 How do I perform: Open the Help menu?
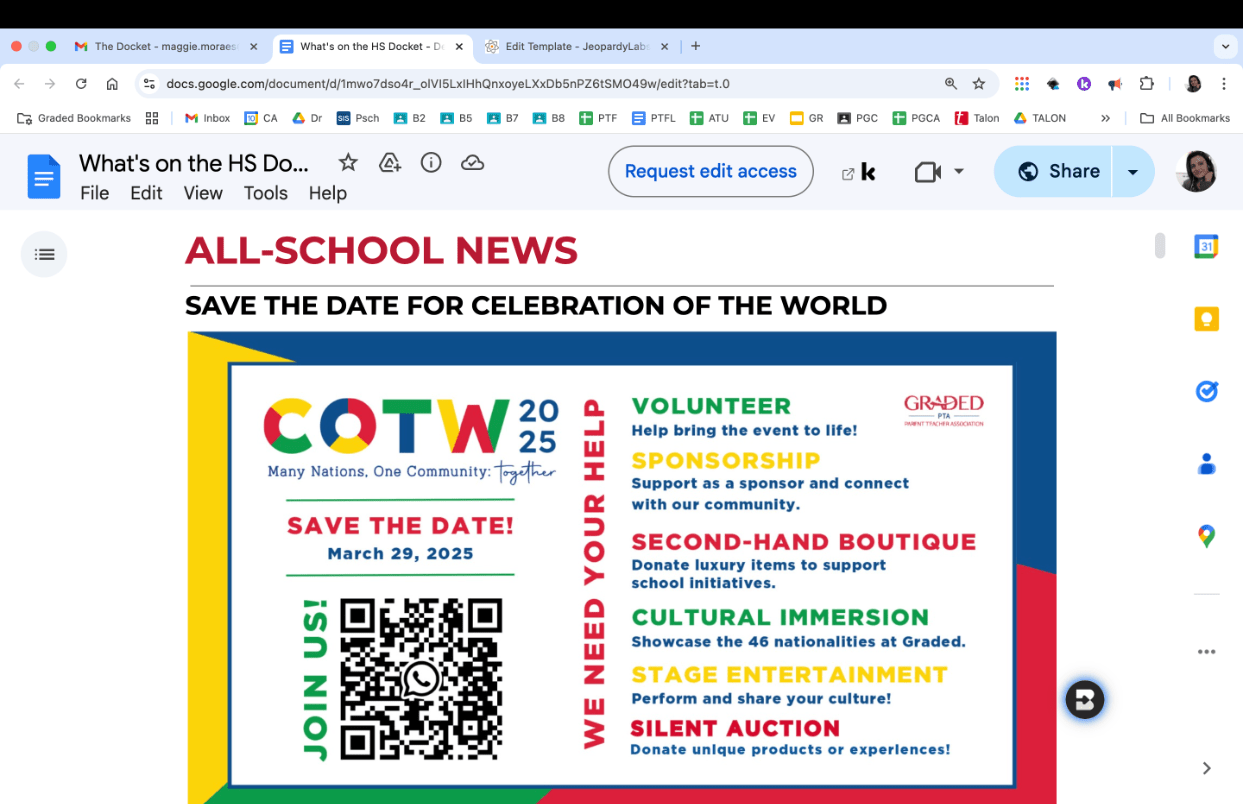327,194
